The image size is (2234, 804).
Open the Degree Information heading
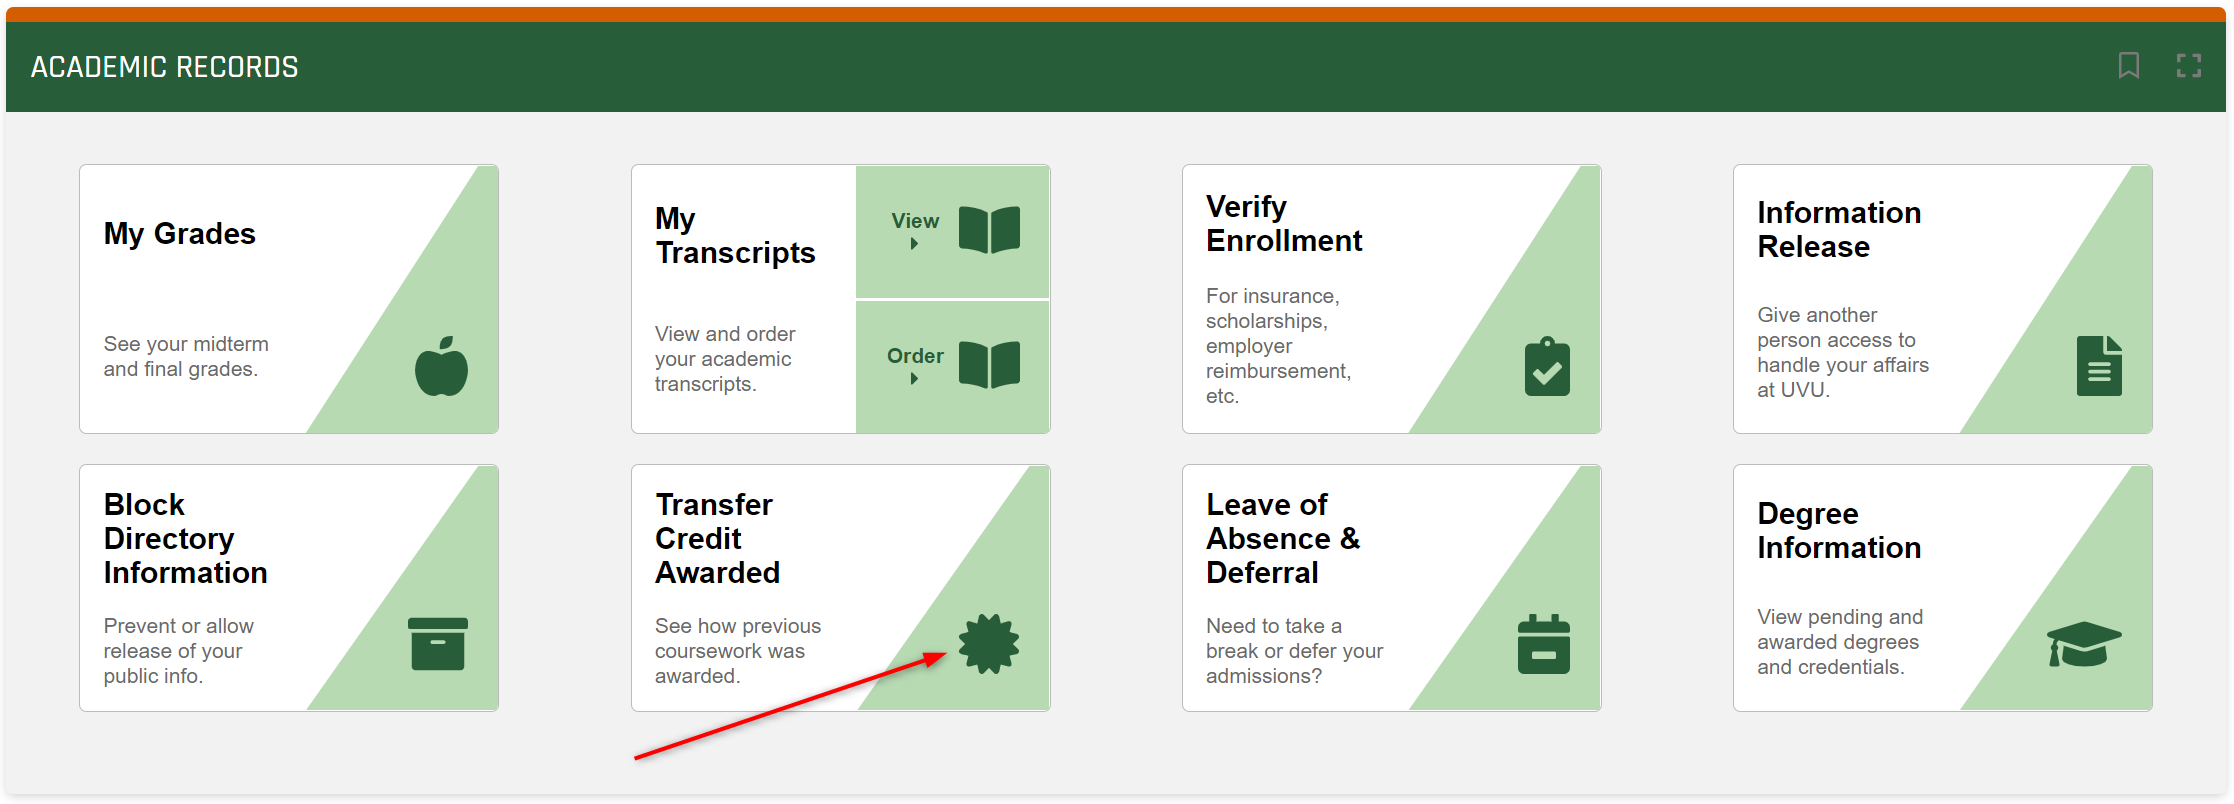[1838, 531]
